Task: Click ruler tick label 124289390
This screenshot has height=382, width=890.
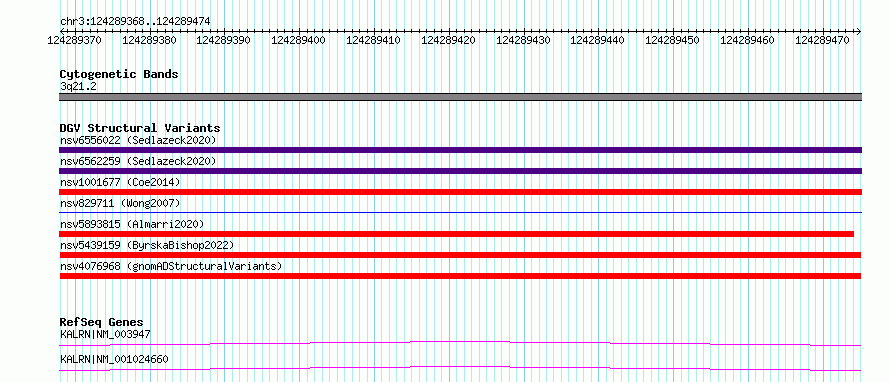Action: [x=224, y=41]
